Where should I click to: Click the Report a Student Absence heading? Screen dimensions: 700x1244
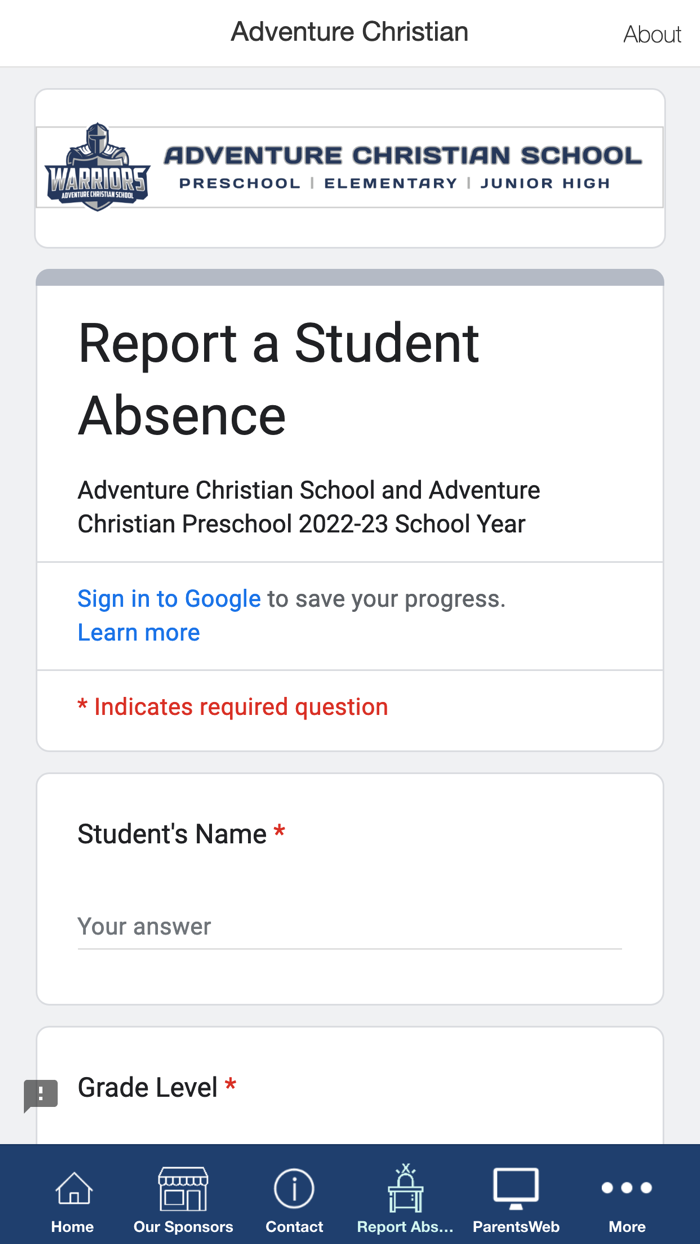tap(278, 380)
